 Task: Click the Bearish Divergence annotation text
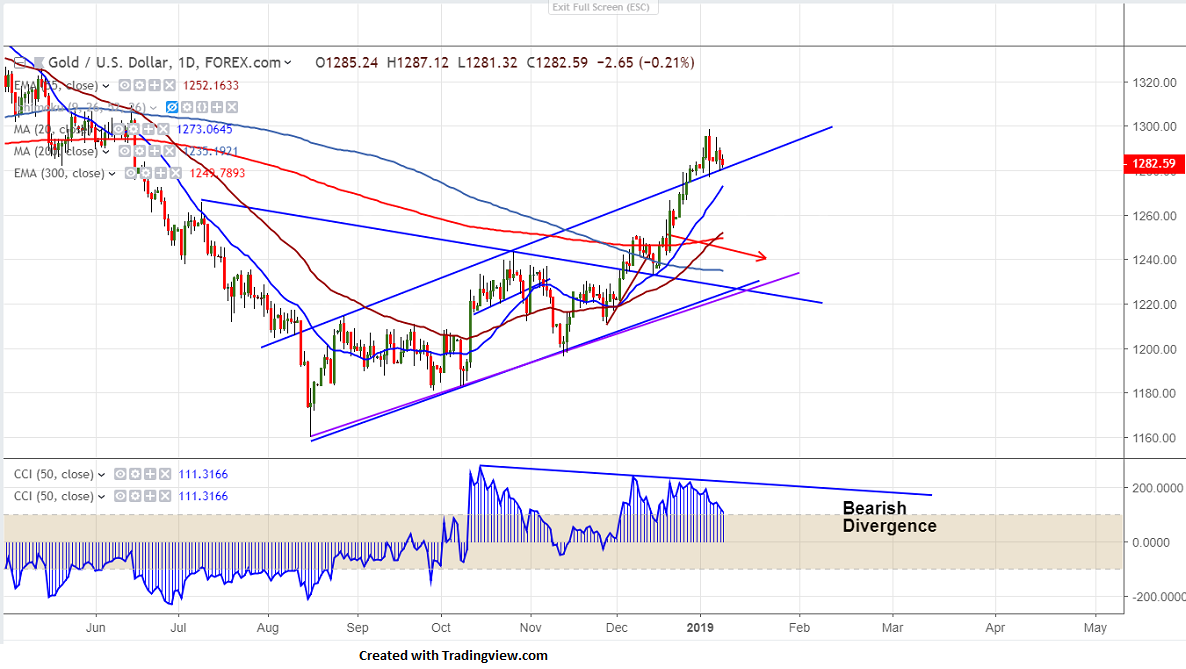pyautogui.click(x=890, y=518)
